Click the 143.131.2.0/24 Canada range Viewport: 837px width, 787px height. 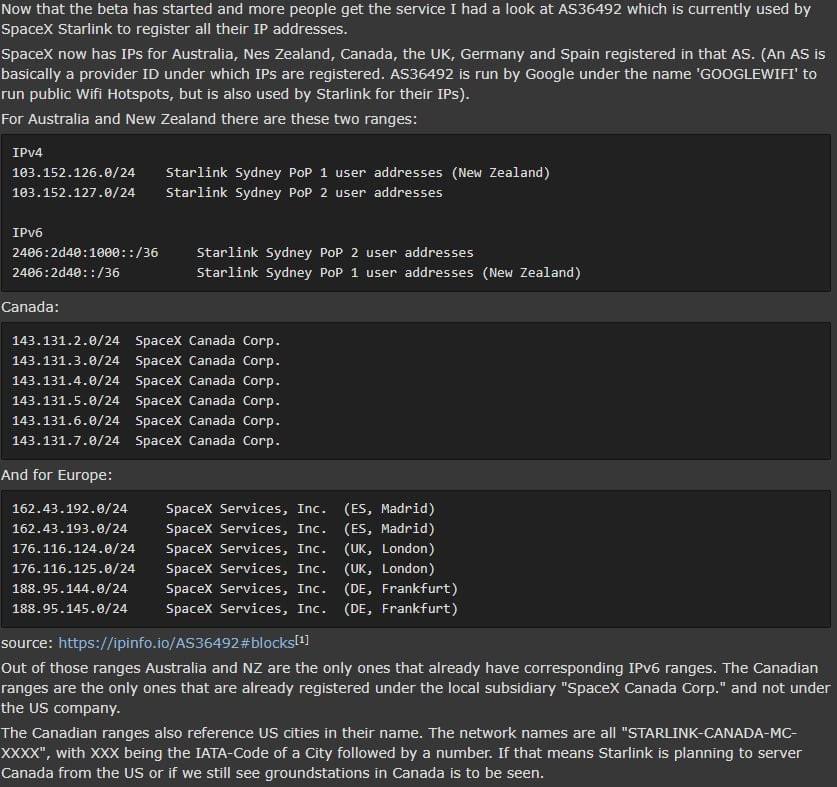click(x=66, y=341)
